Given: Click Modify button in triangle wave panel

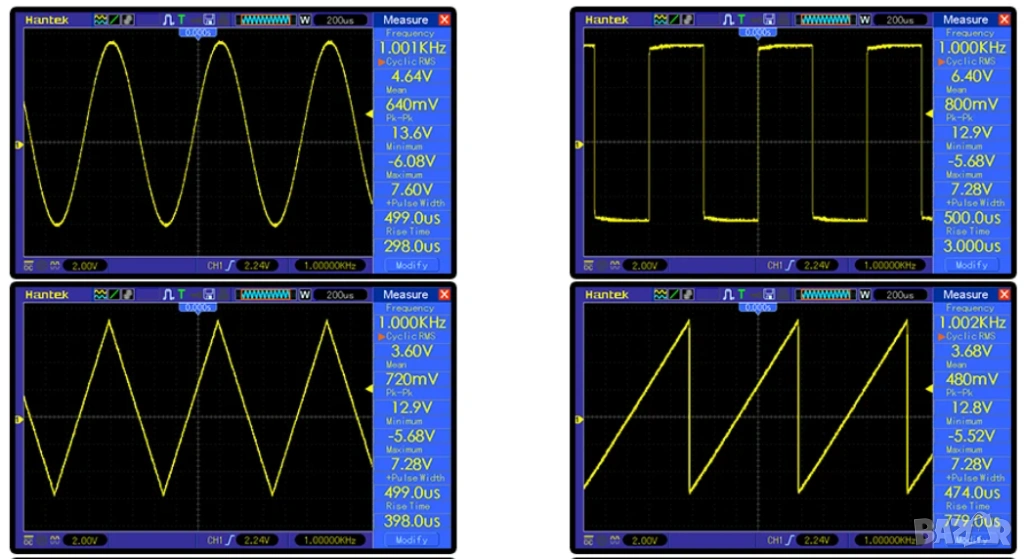Looking at the screenshot, I should coord(412,541).
